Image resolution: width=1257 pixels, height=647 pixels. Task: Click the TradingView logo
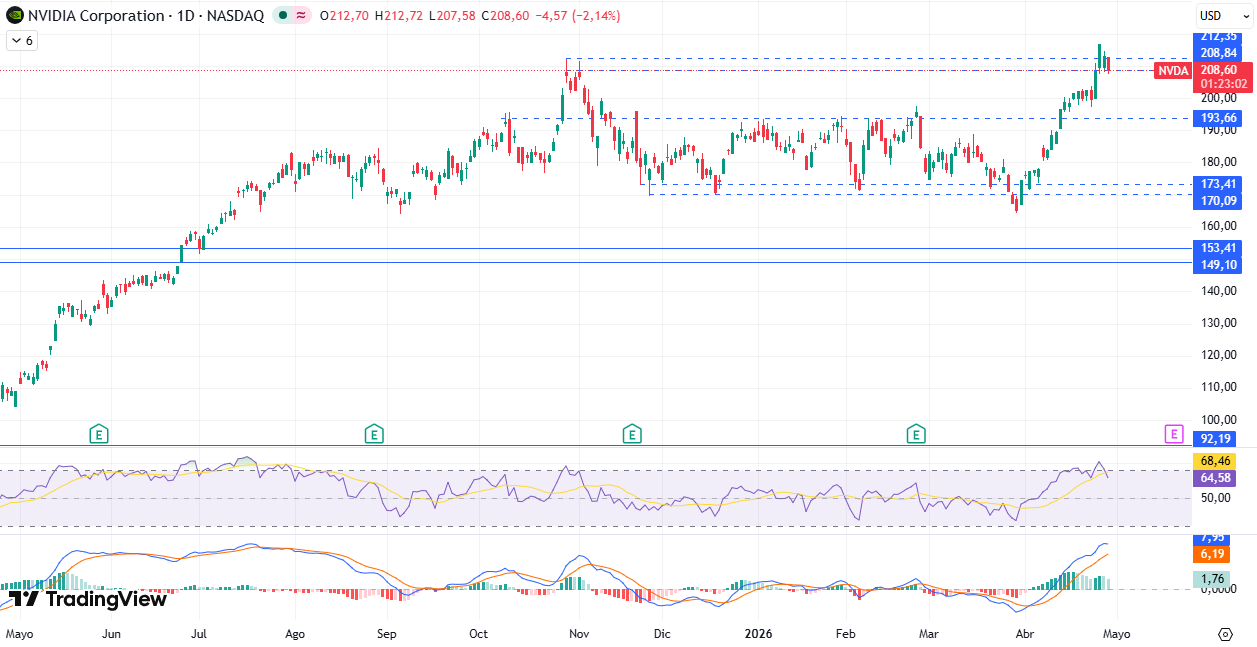pos(87,599)
